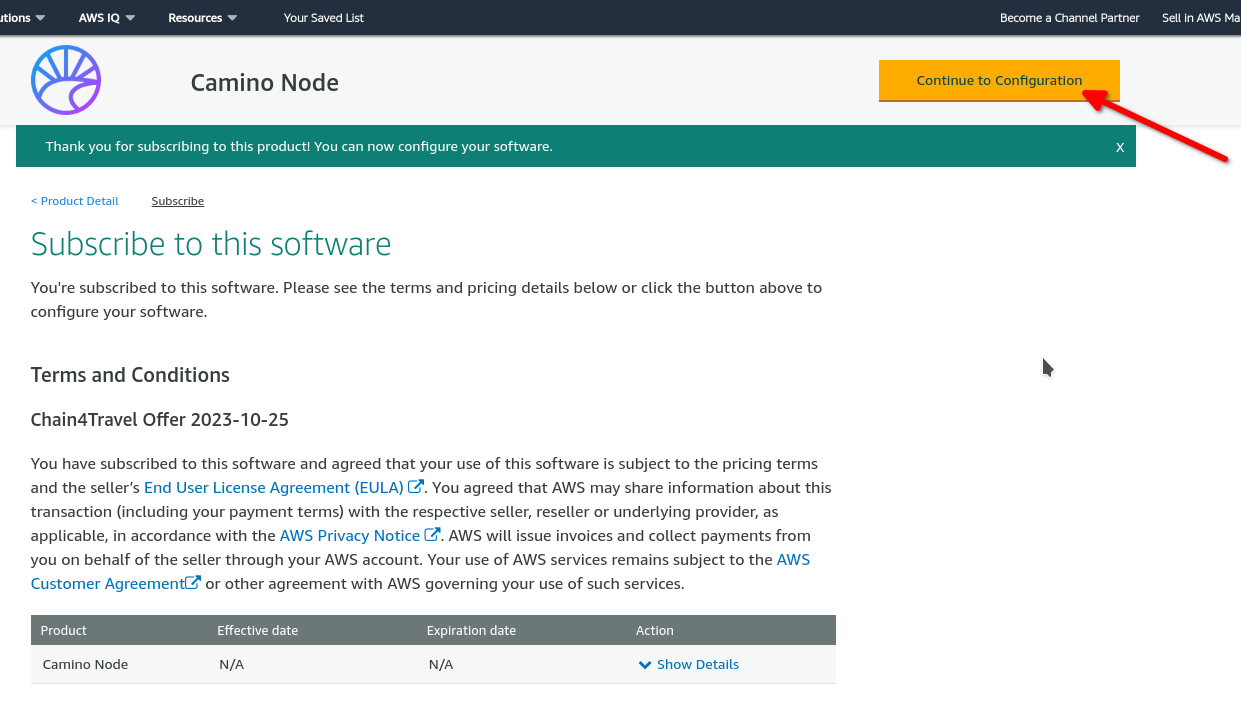
Task: Select the Camino Node table row cell
Action: (85, 664)
